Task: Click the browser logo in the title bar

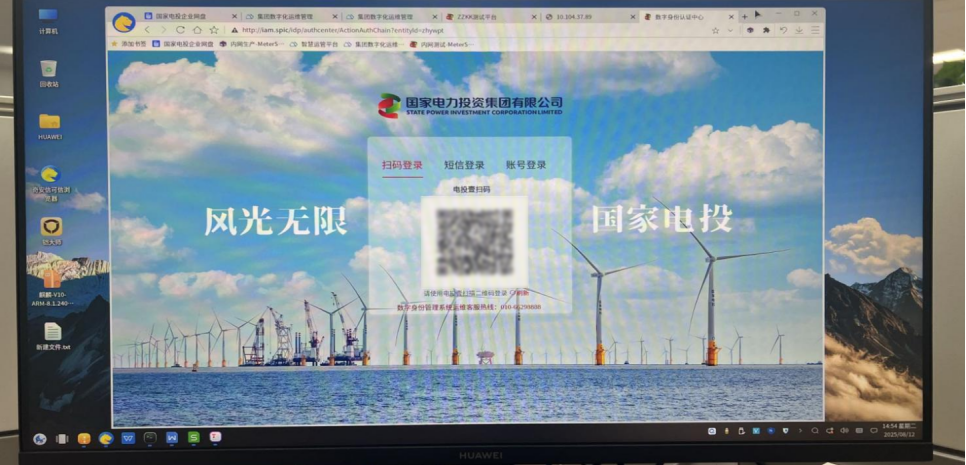Action: [124, 22]
